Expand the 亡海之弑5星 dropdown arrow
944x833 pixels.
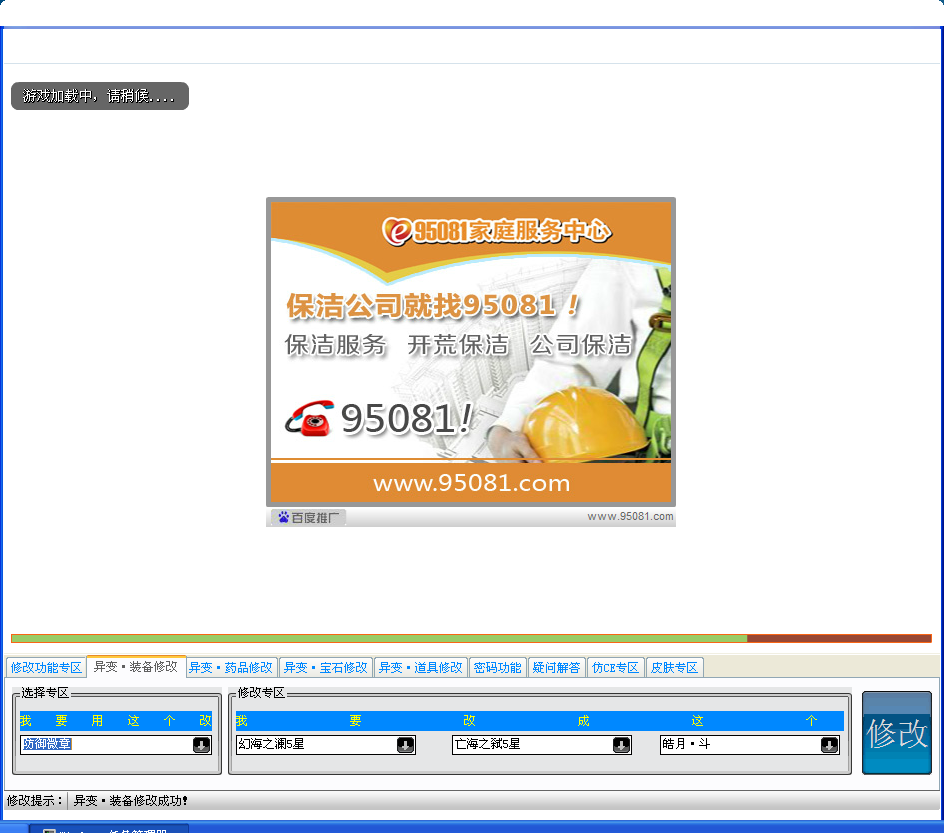(621, 745)
